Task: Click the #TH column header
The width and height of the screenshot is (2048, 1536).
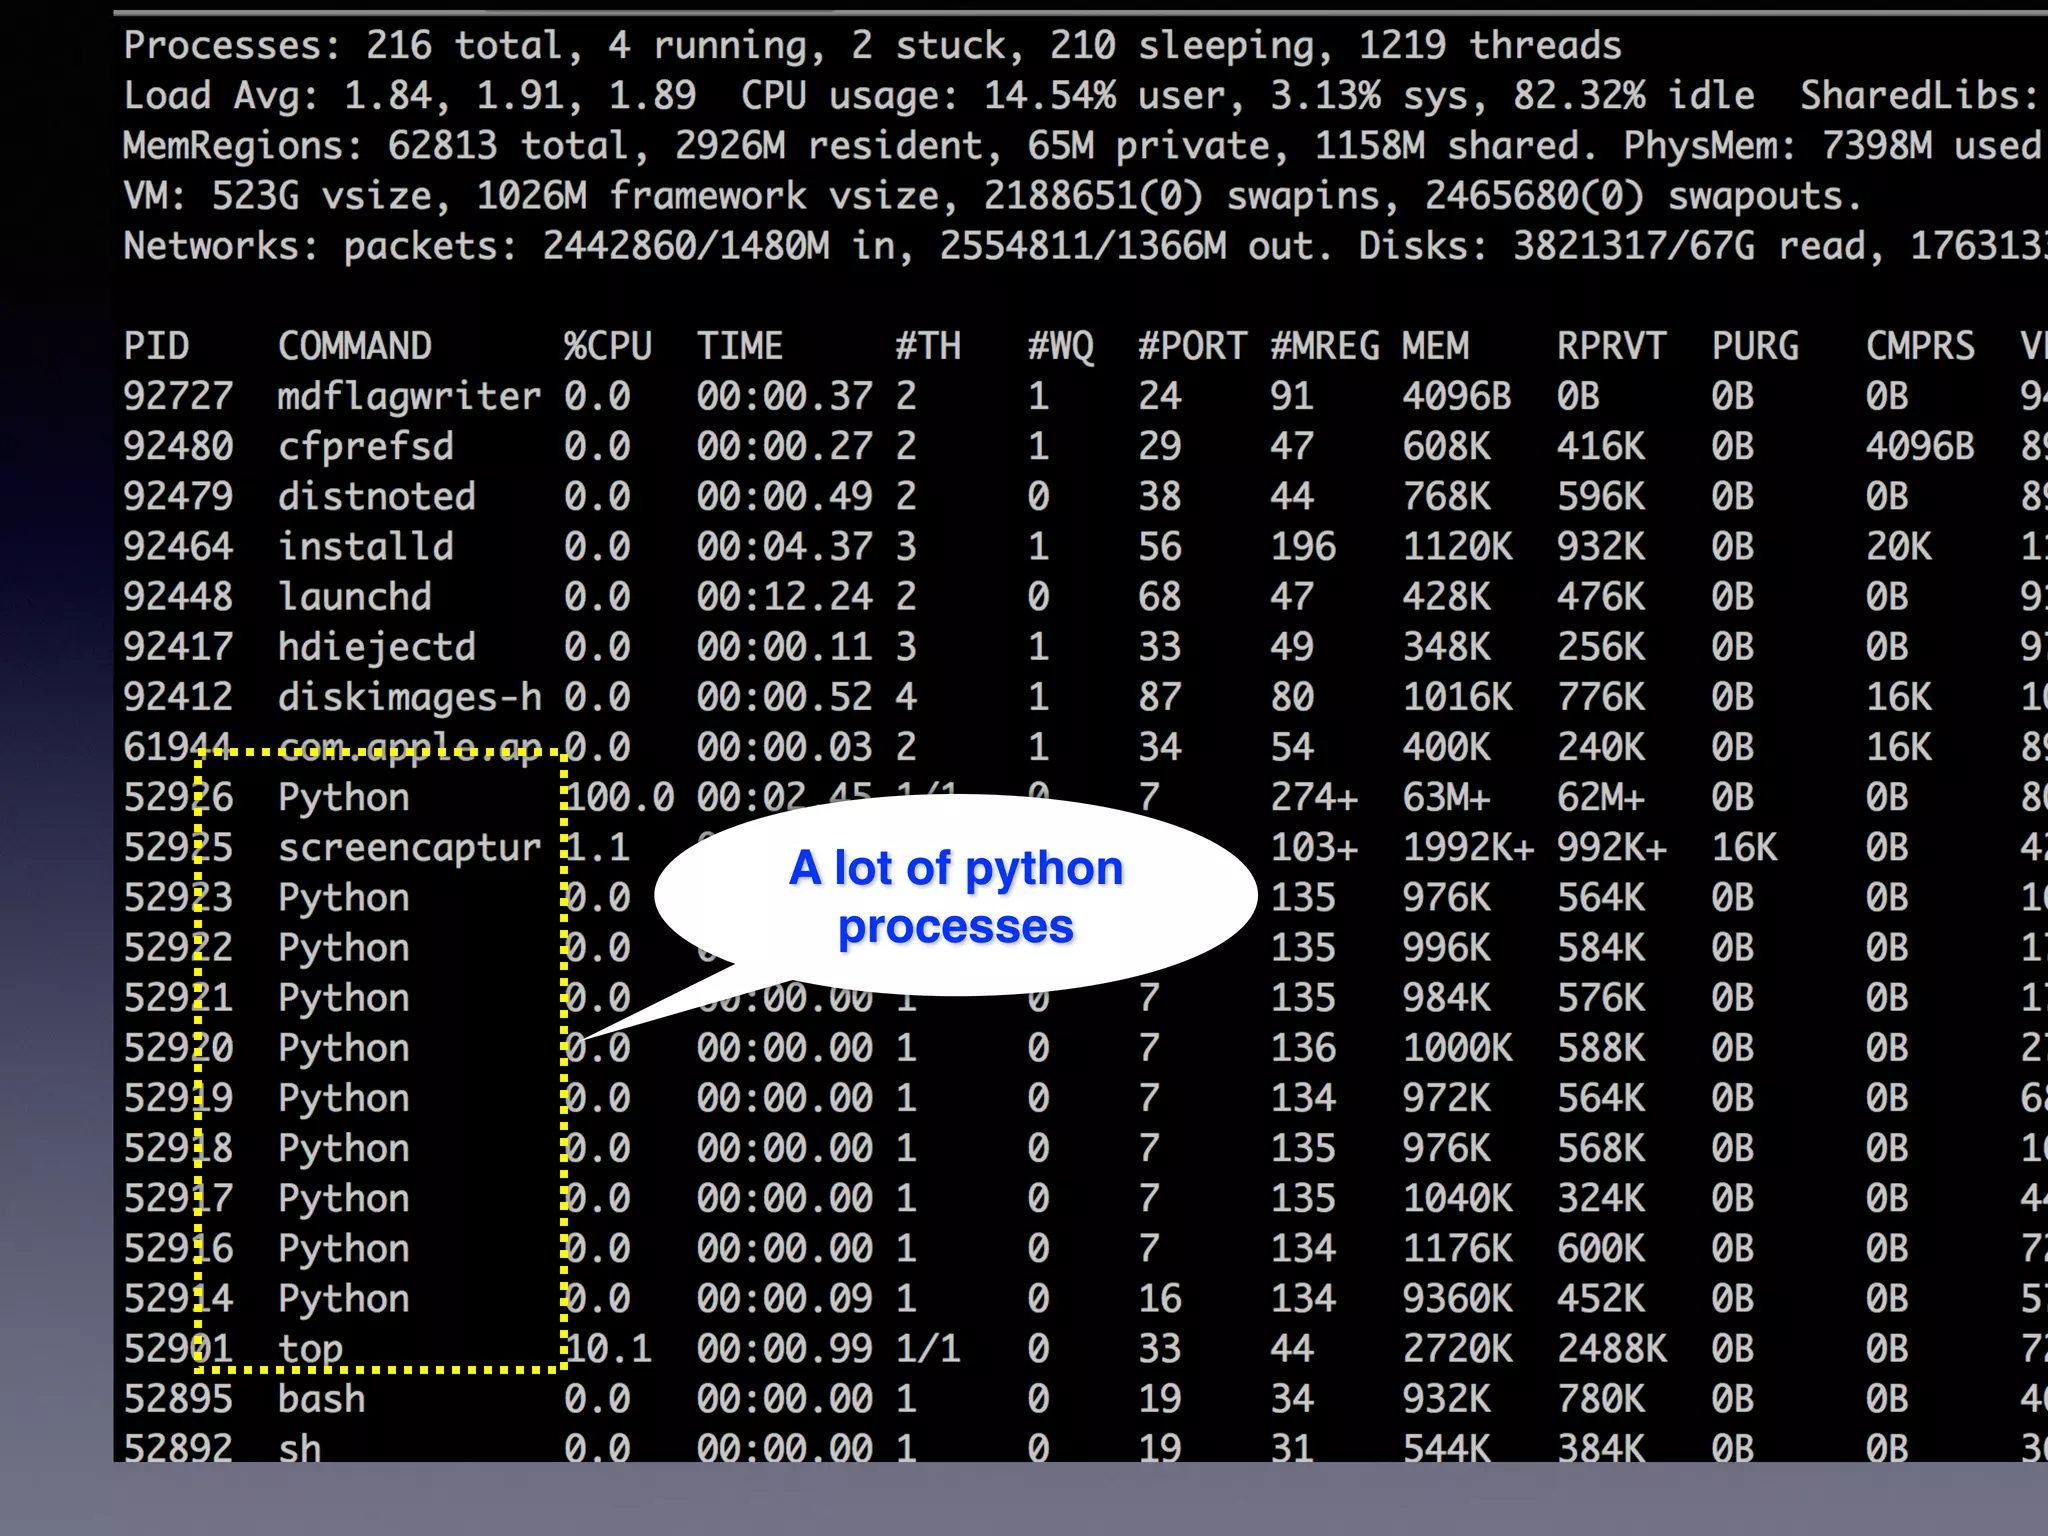Action: coord(928,346)
